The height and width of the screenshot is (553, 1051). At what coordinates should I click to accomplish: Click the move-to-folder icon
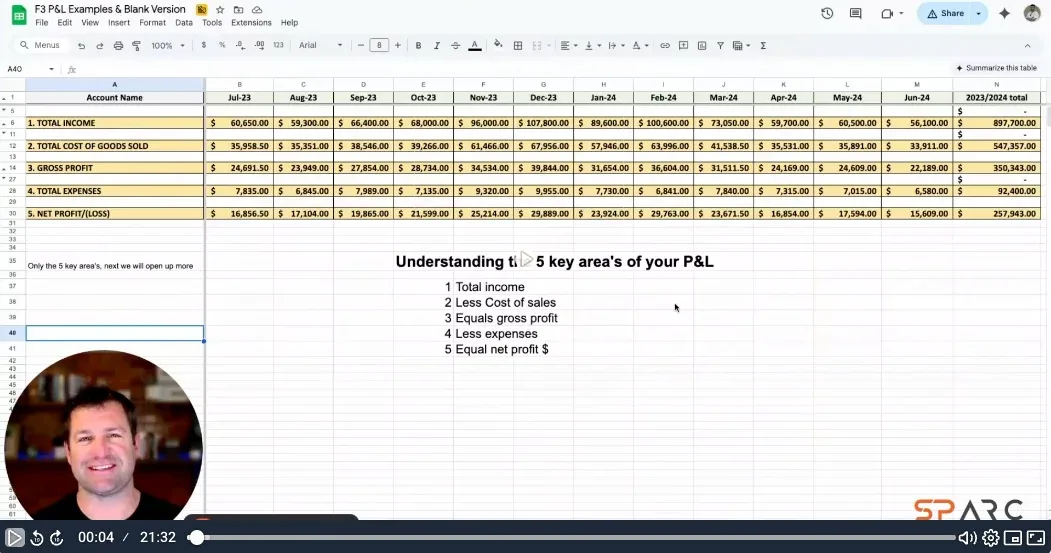point(238,10)
